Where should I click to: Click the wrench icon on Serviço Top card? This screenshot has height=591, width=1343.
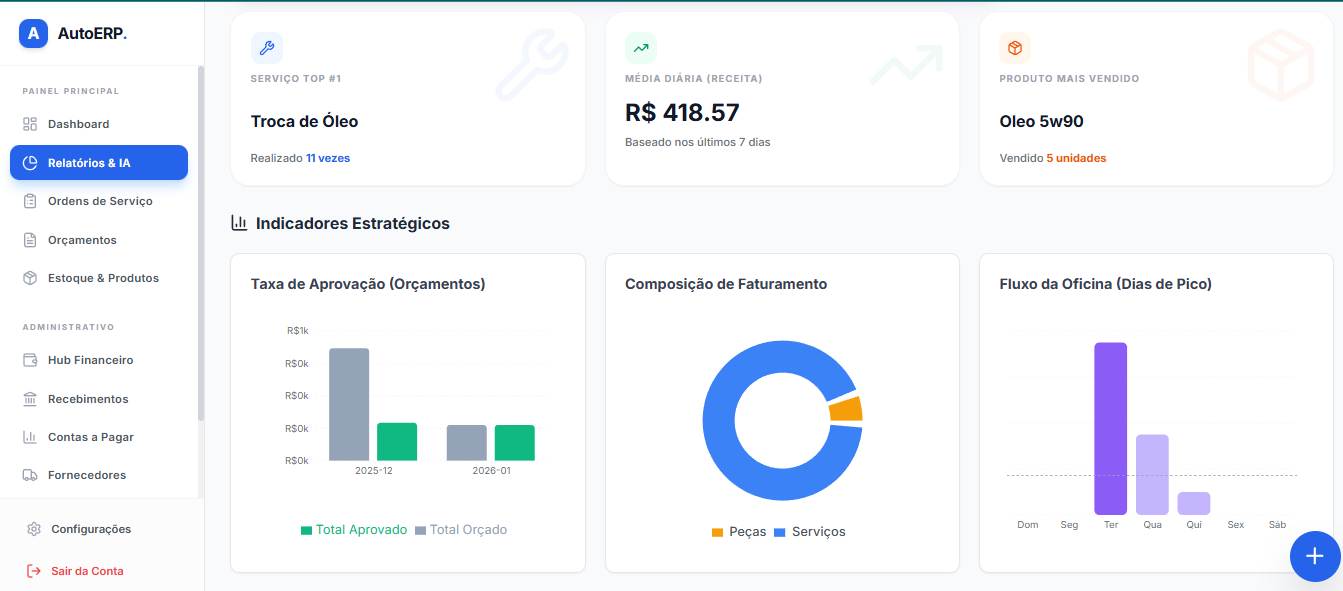[x=267, y=48]
